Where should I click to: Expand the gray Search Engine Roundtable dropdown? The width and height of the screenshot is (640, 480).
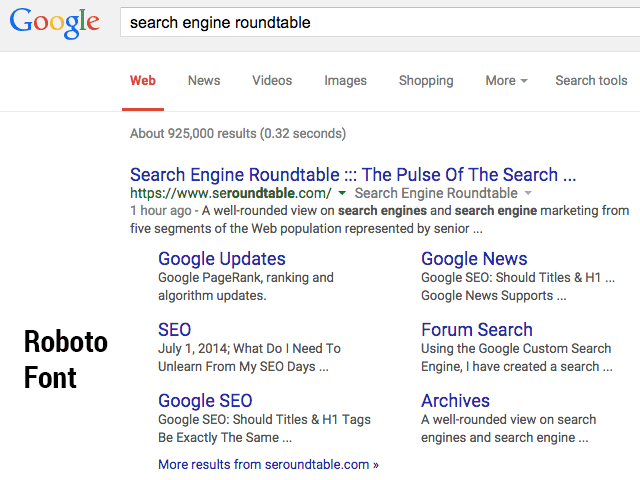[528, 193]
